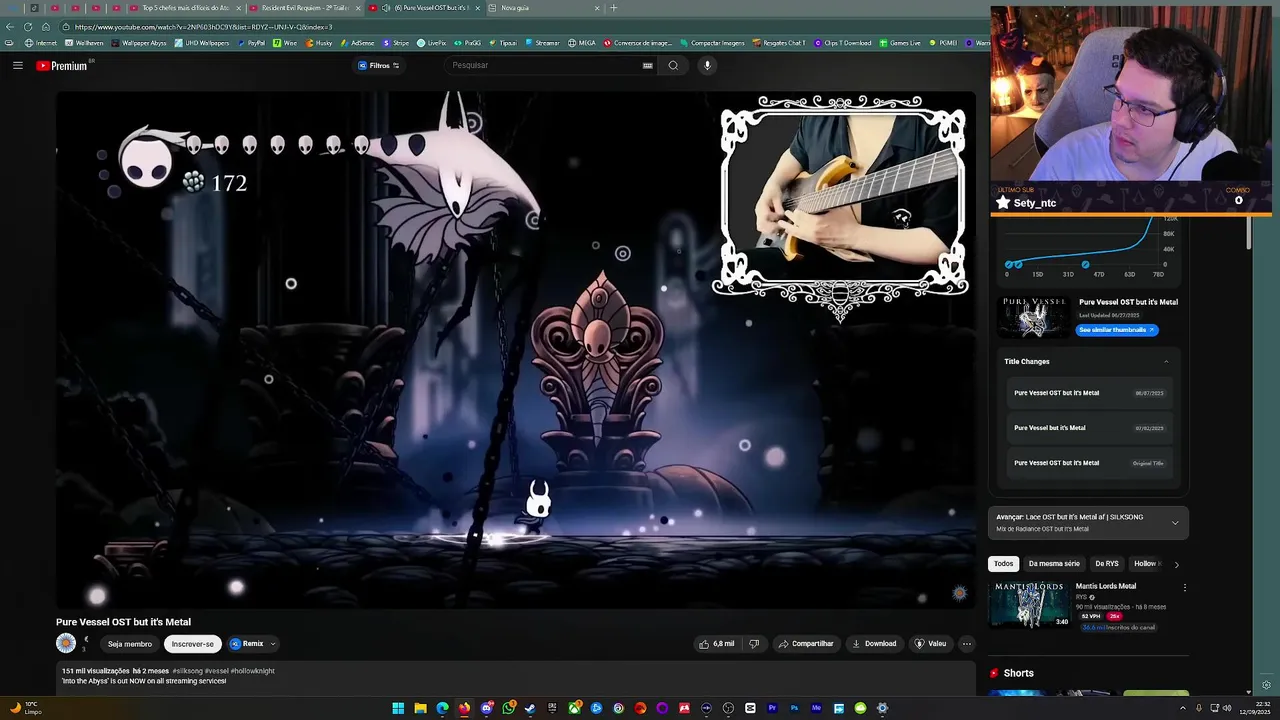
Task: Open the Streamar bookmark
Action: click(x=542, y=43)
